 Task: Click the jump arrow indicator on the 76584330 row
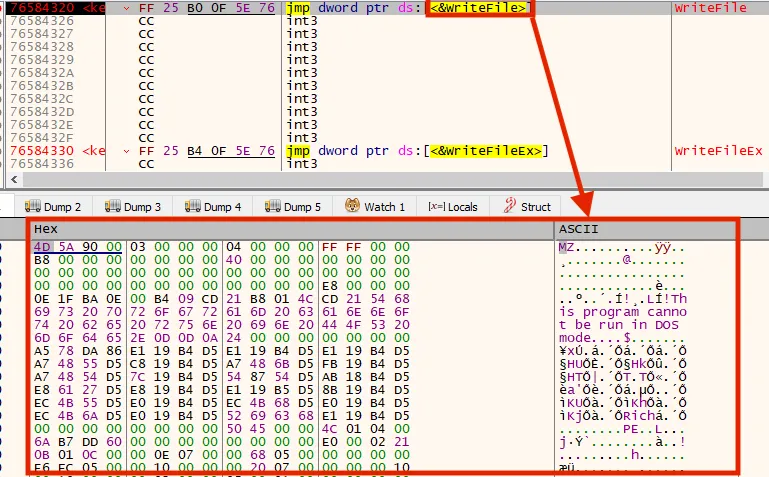pos(127,151)
